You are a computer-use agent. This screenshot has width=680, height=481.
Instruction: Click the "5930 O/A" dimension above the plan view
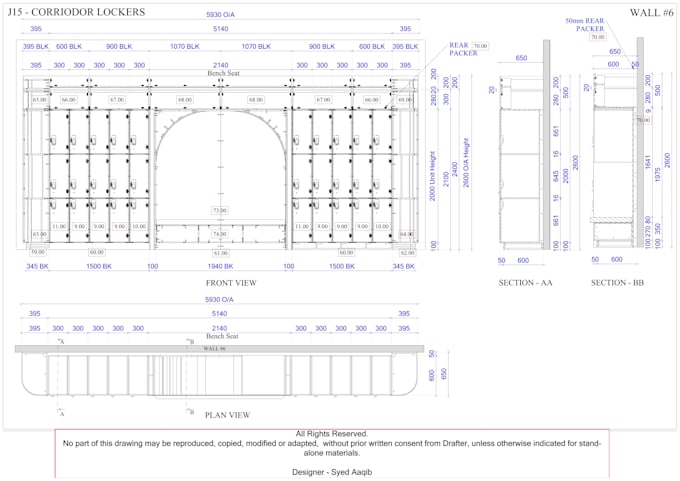pyautogui.click(x=219, y=299)
